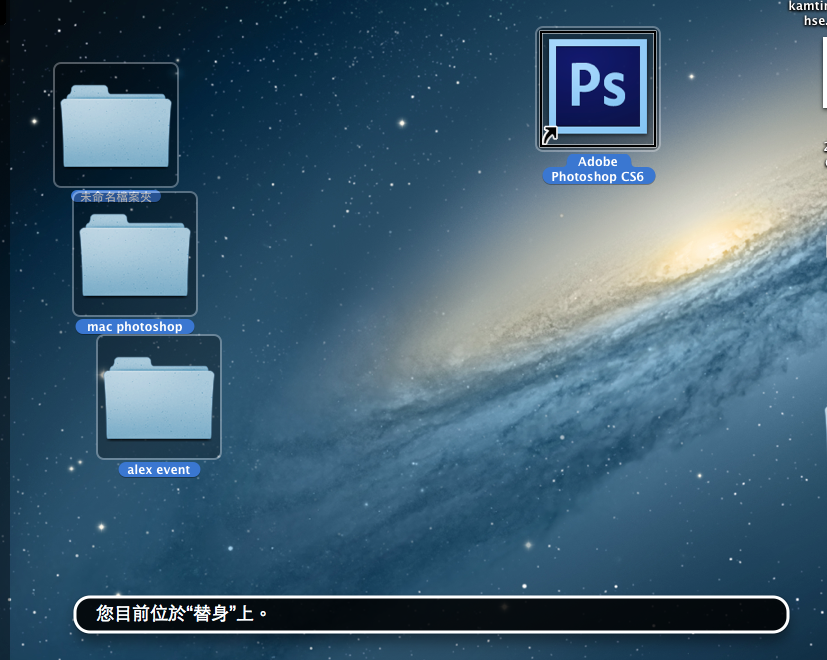827x660 pixels.
Task: Click the VoiceOver caption "您目前位於“替身”上。"
Action: tap(431, 614)
